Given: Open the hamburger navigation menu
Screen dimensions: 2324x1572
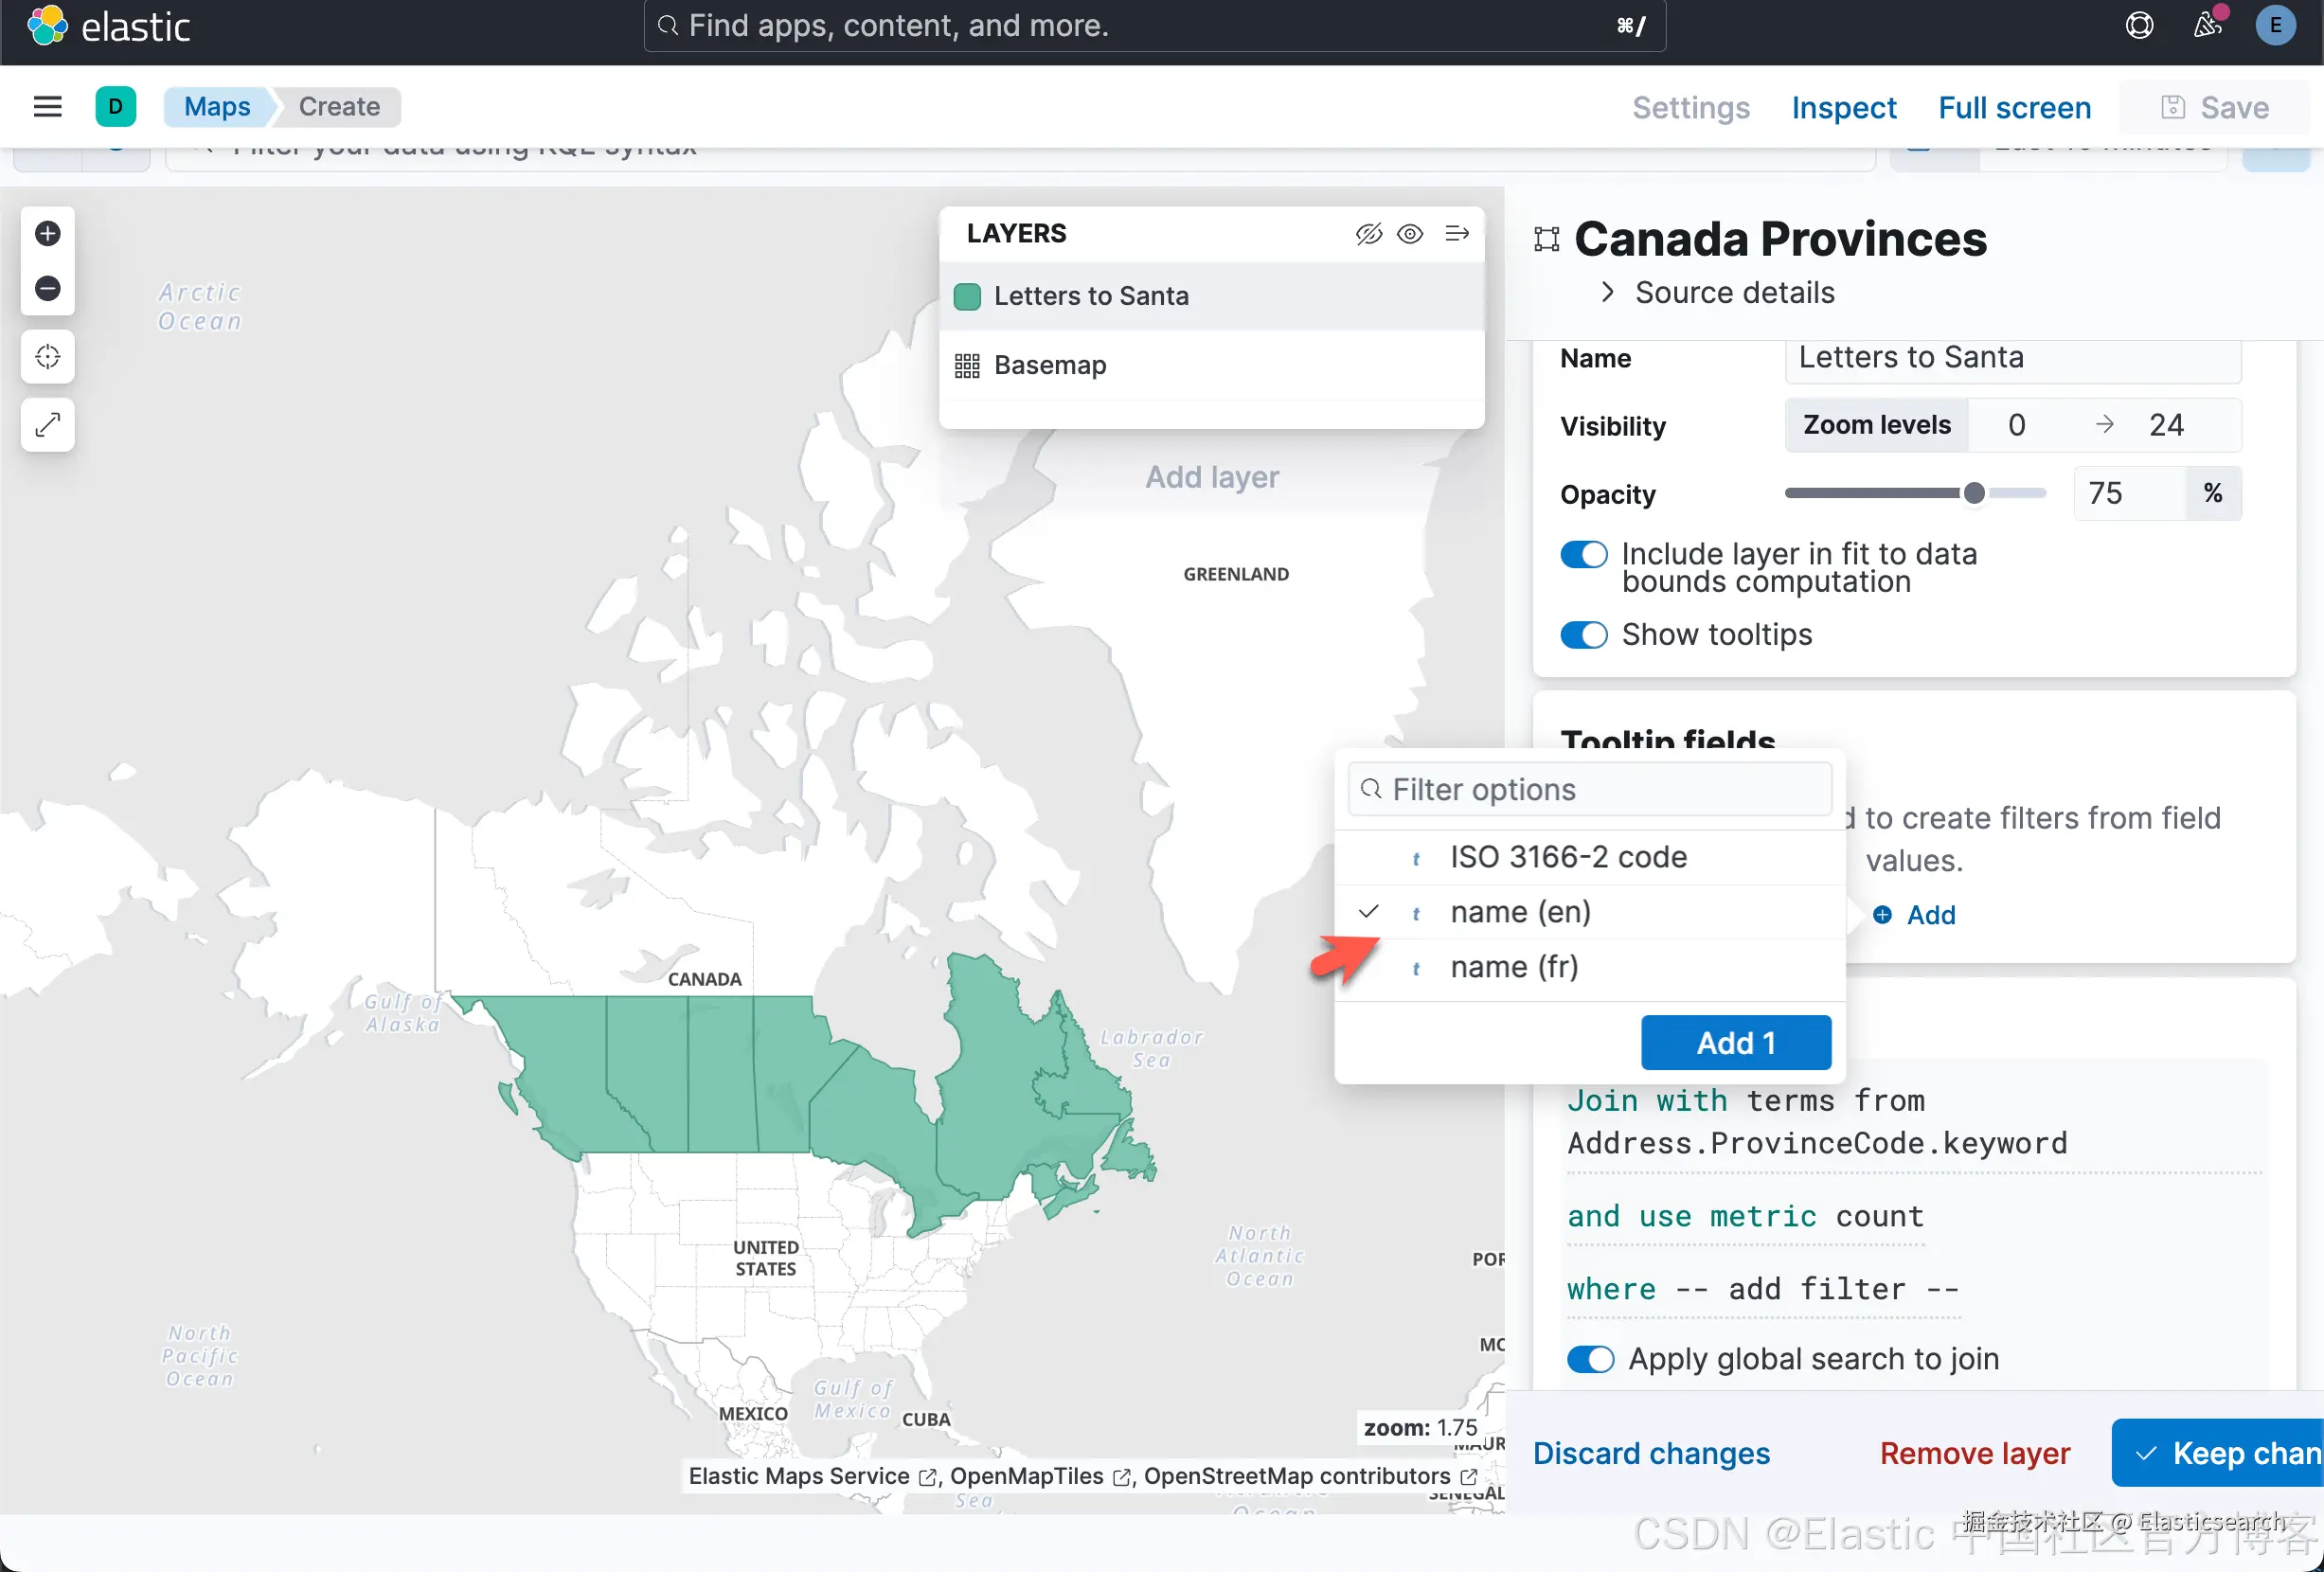Looking at the screenshot, I should coord(47,107).
